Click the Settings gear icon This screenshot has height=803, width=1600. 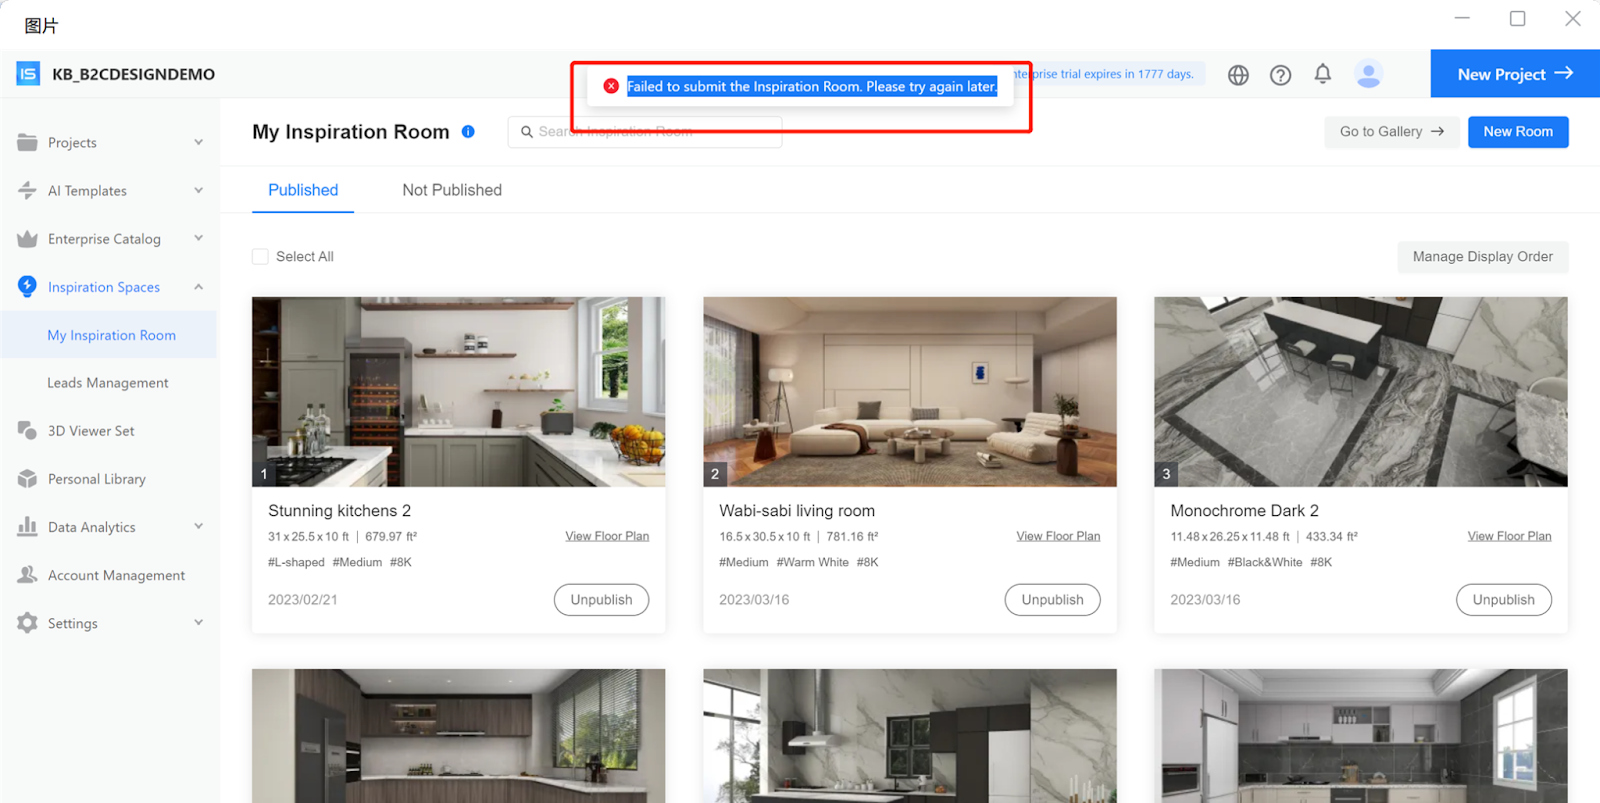tap(27, 623)
